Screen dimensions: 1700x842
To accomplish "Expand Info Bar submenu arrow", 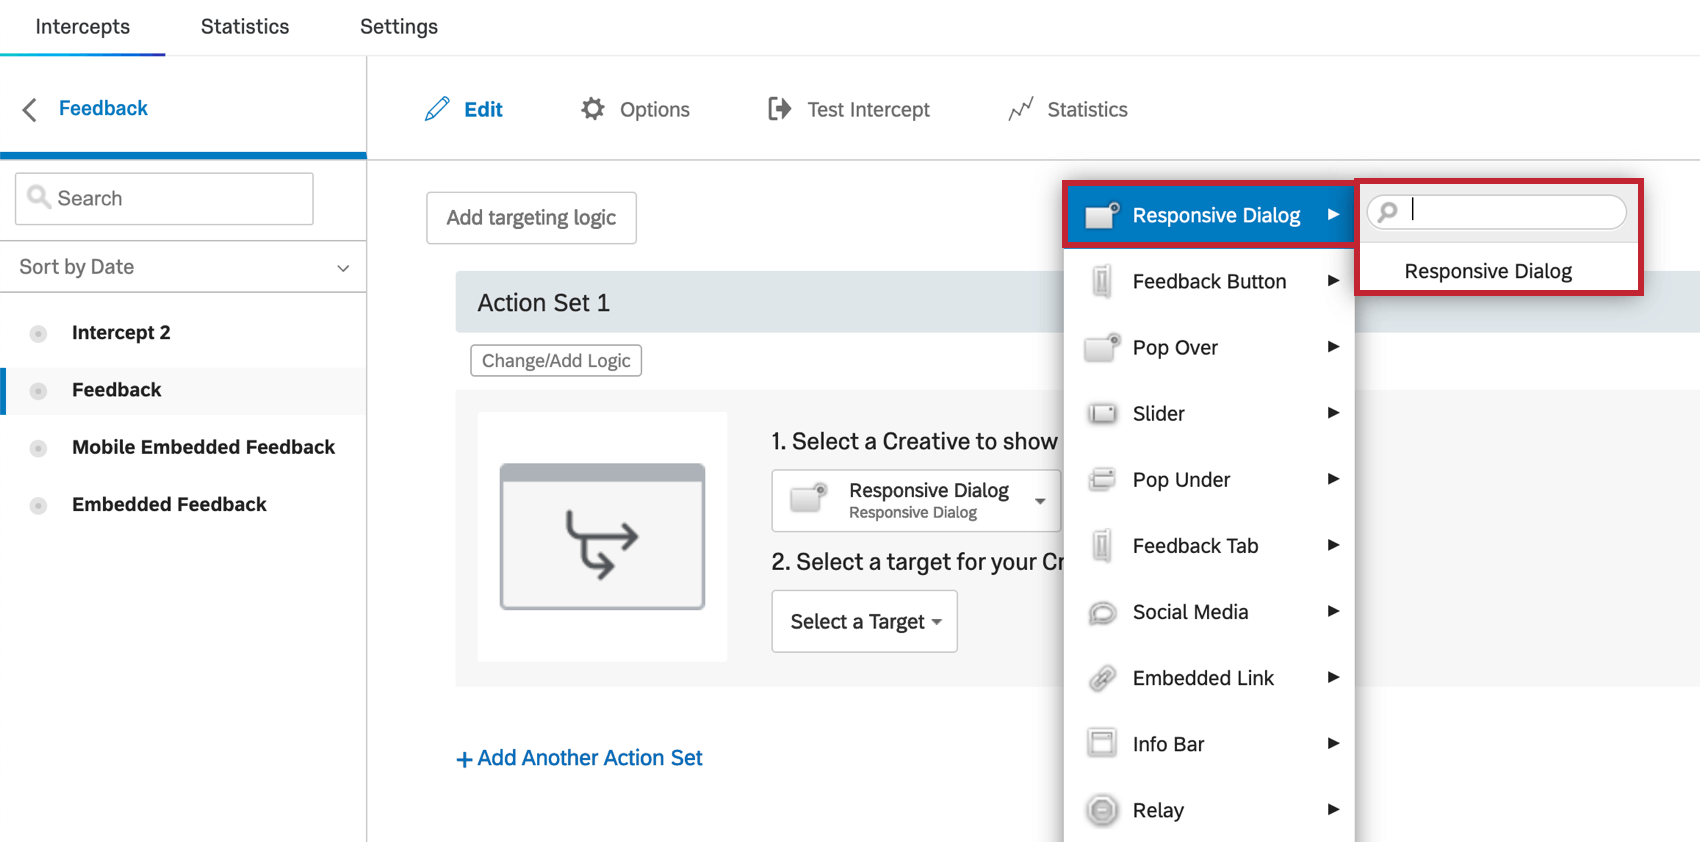I will tap(1333, 742).
